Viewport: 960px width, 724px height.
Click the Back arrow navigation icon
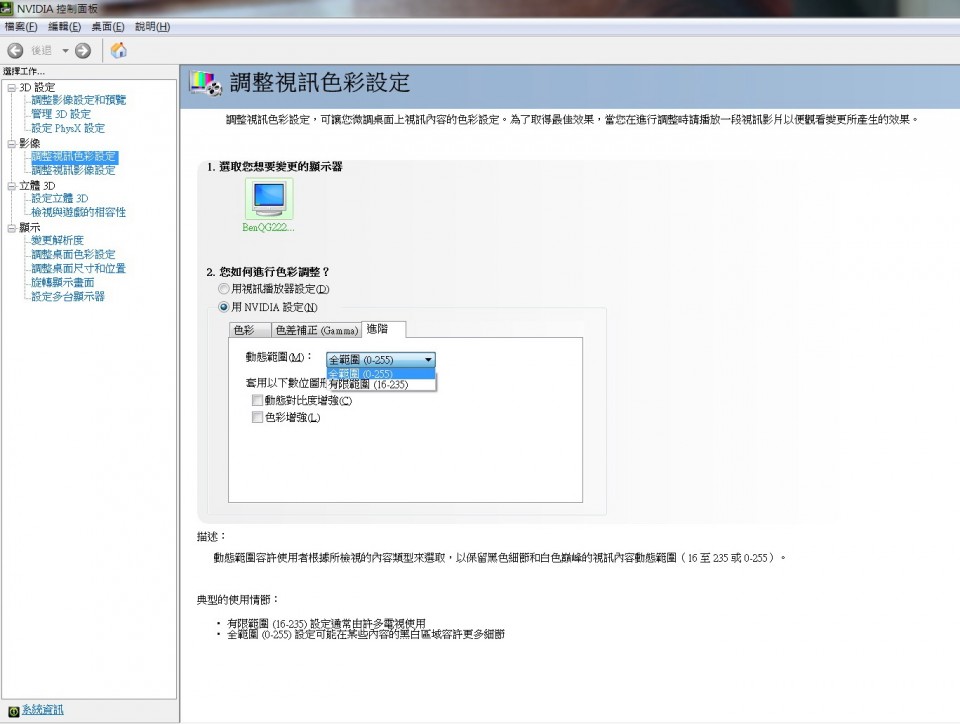(x=15, y=51)
